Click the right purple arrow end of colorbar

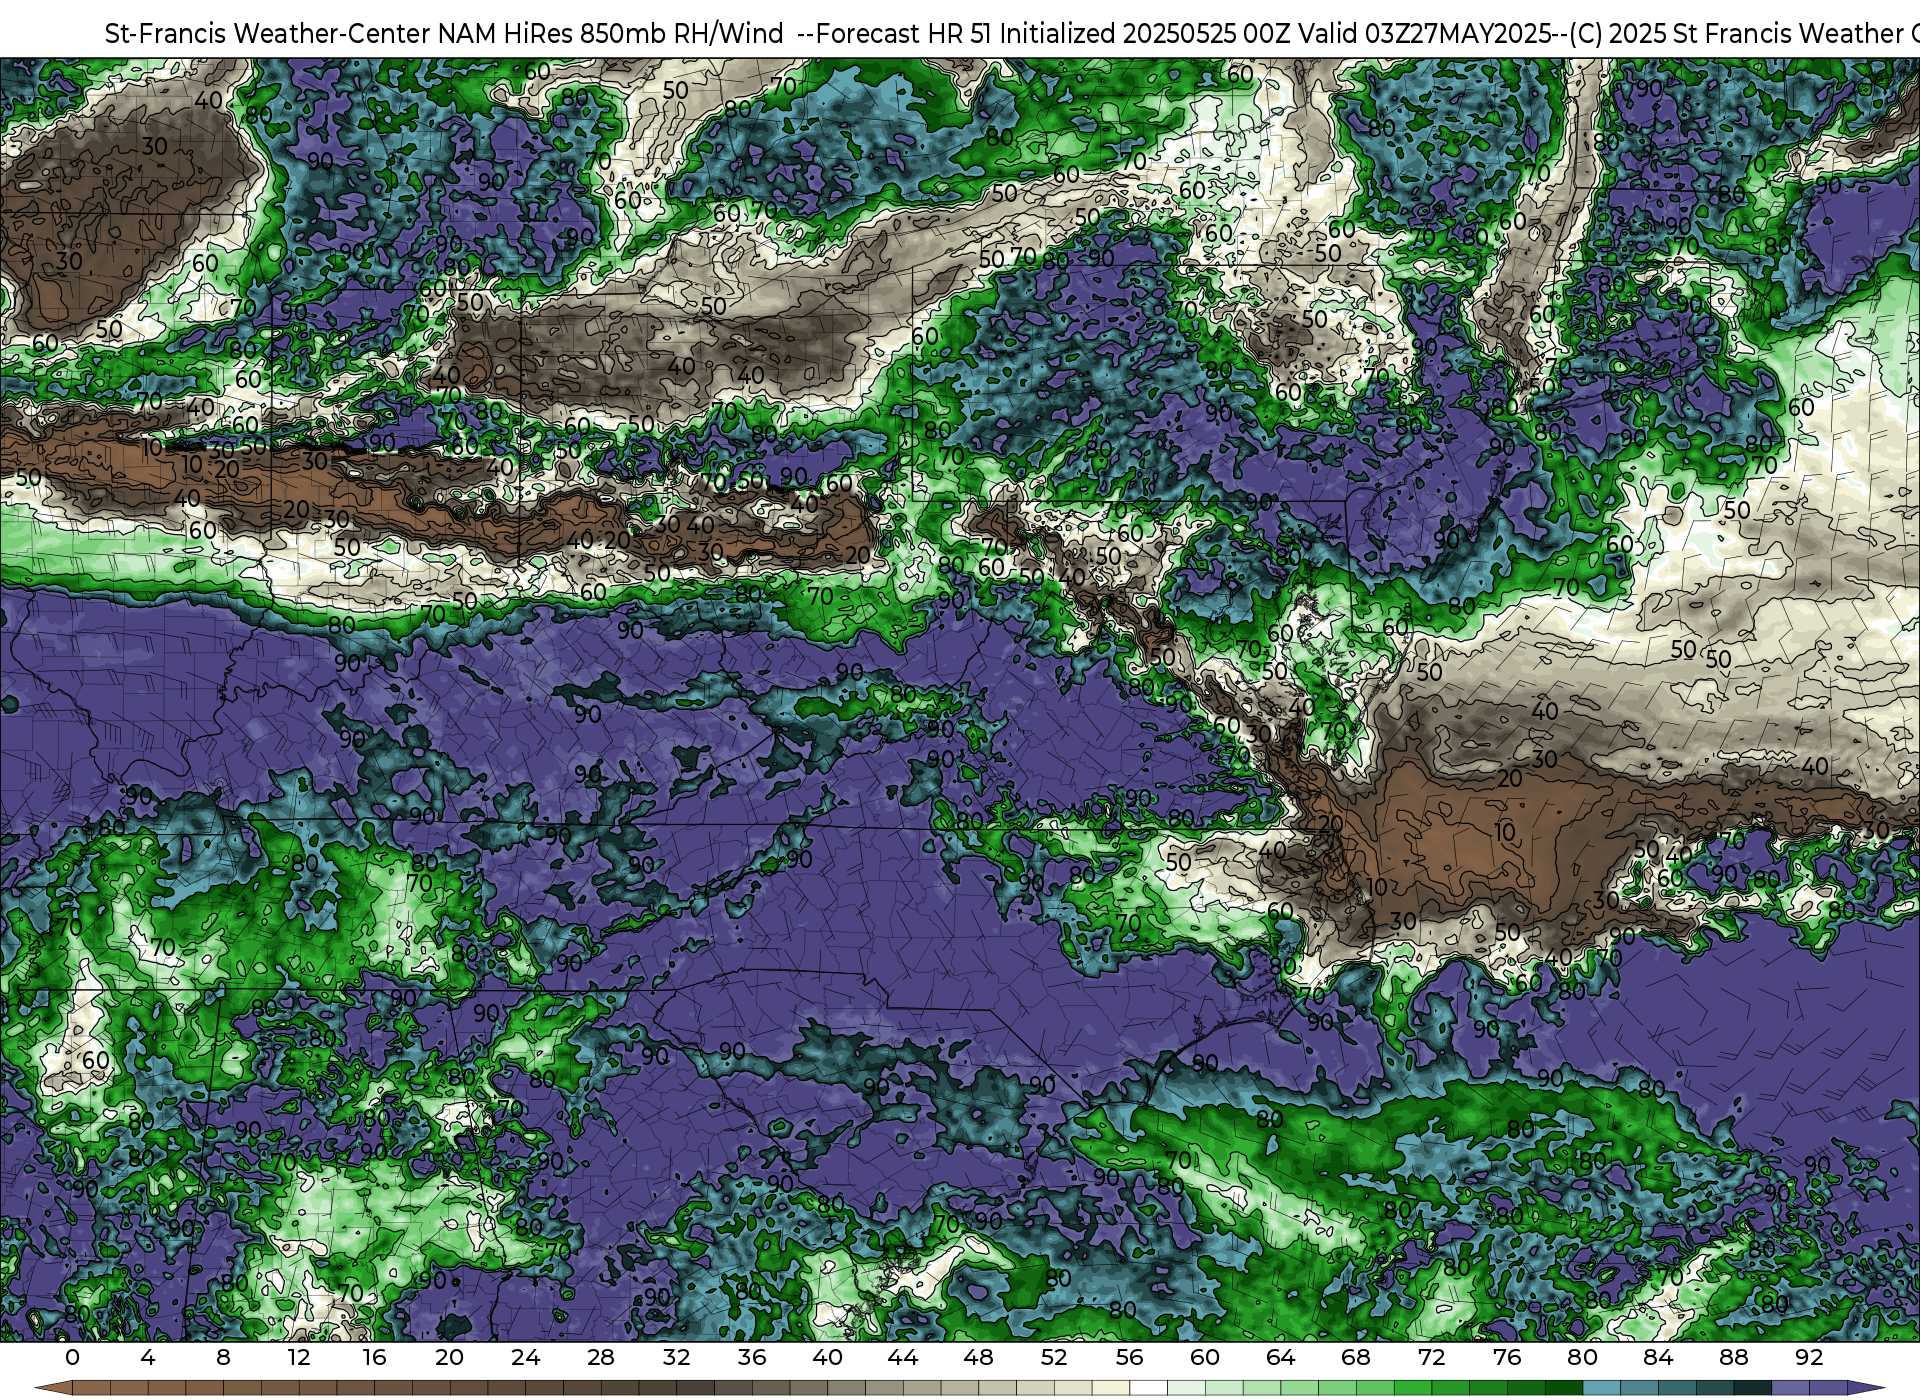coord(1866,1389)
